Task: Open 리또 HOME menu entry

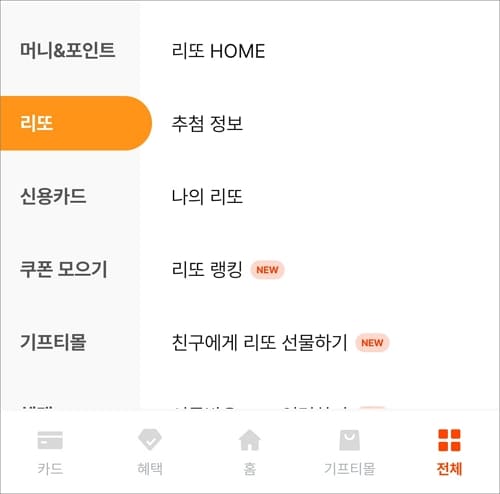Action: coord(218,51)
